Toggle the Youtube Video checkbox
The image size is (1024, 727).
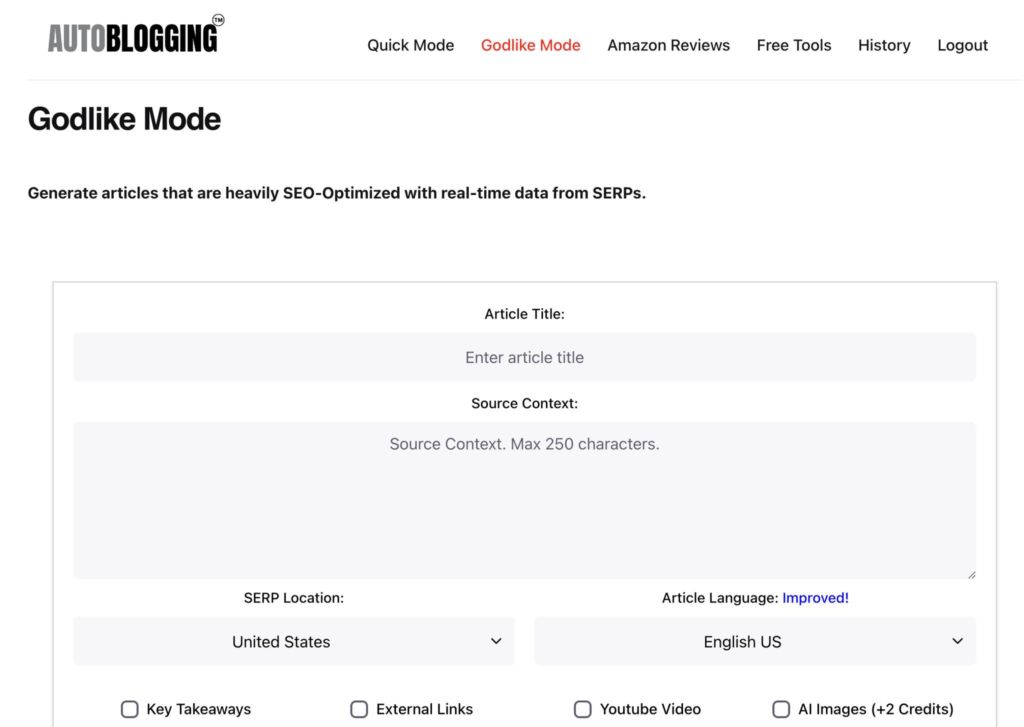click(583, 708)
